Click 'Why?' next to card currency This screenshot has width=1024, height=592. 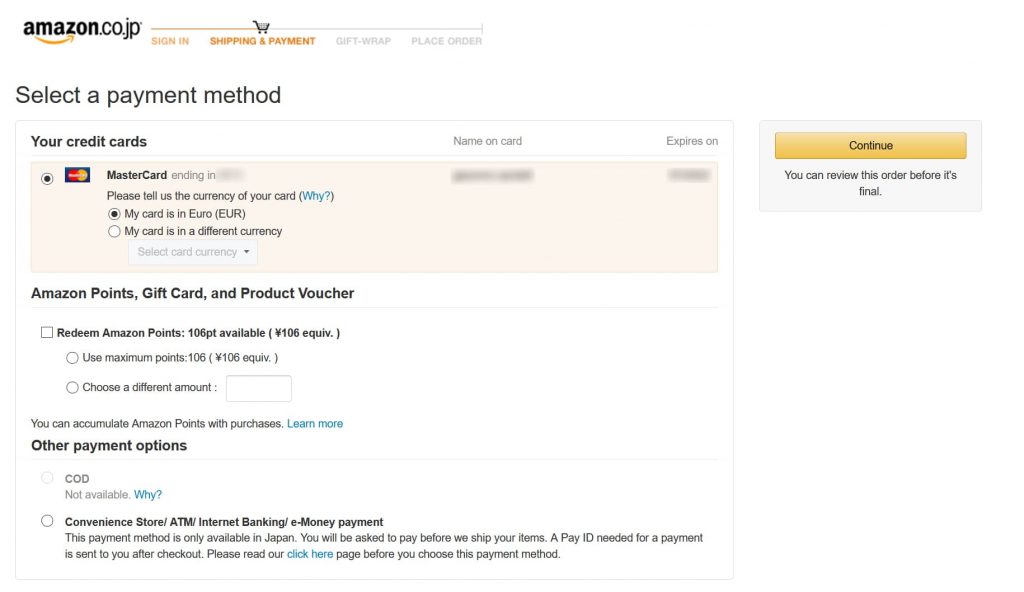click(316, 196)
